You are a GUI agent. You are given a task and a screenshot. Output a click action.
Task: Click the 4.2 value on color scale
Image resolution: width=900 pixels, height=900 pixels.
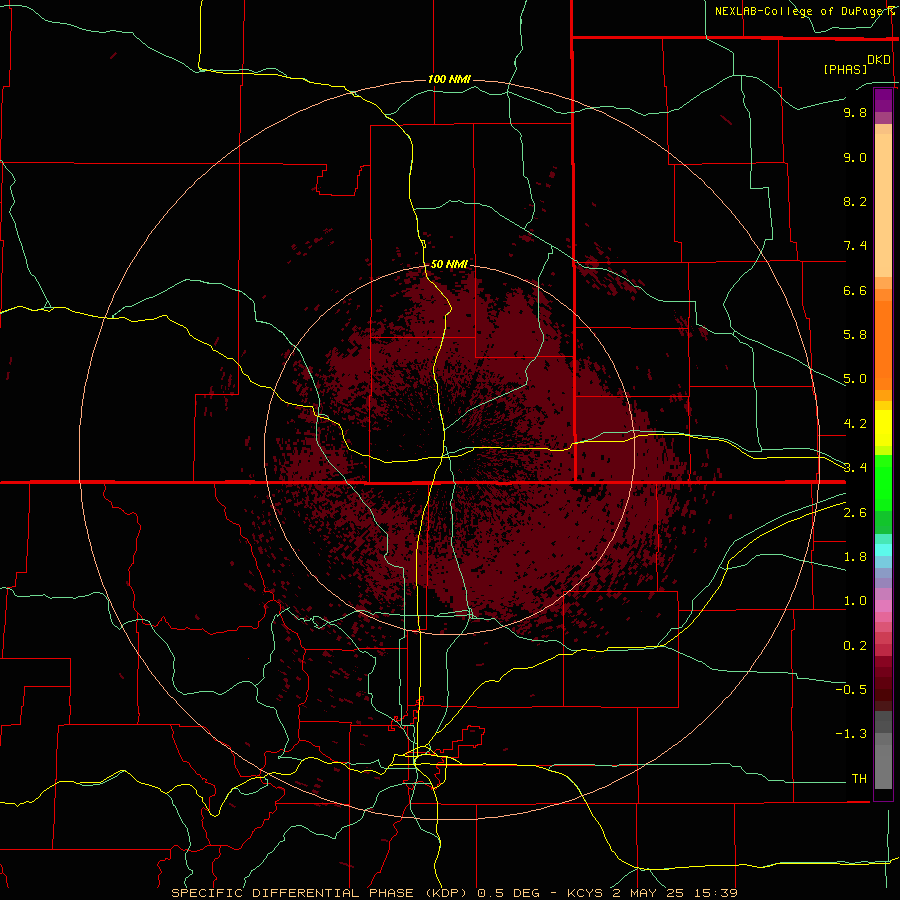pyautogui.click(x=855, y=424)
